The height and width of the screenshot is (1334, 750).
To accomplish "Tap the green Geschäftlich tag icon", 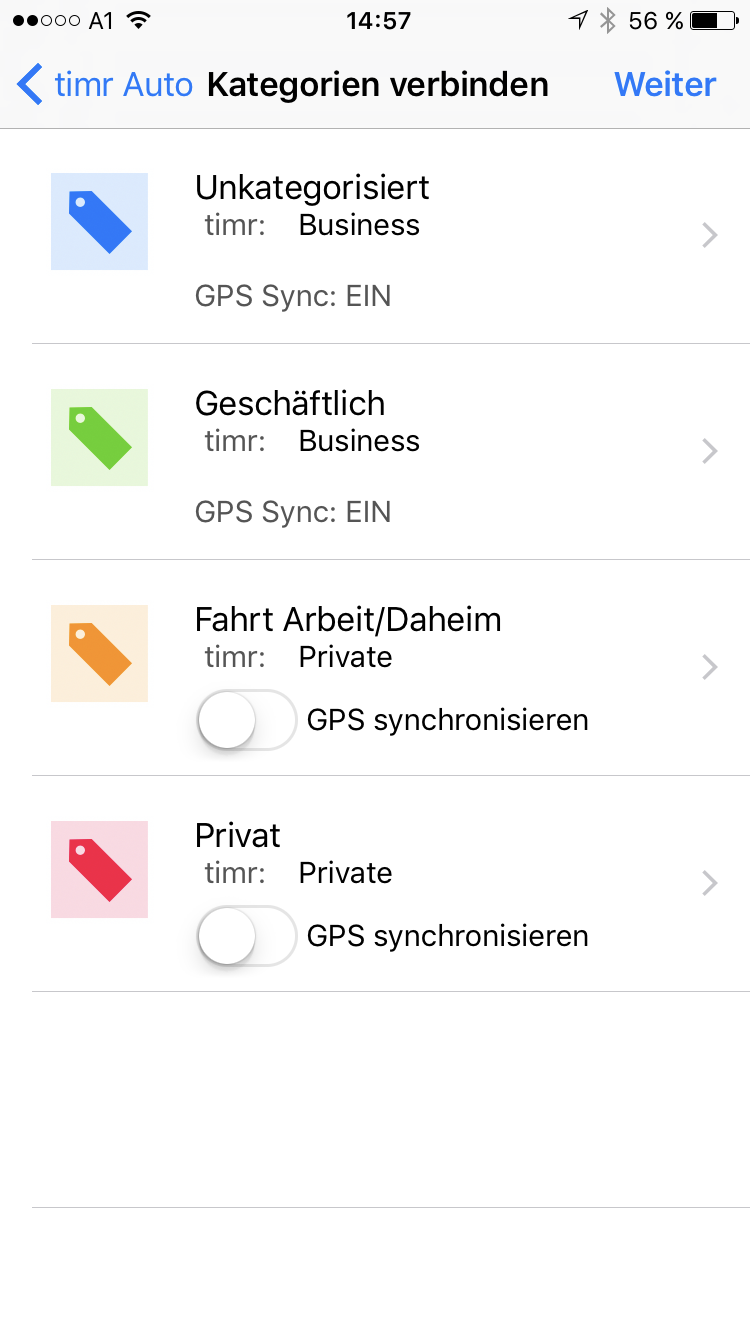I will (x=99, y=437).
